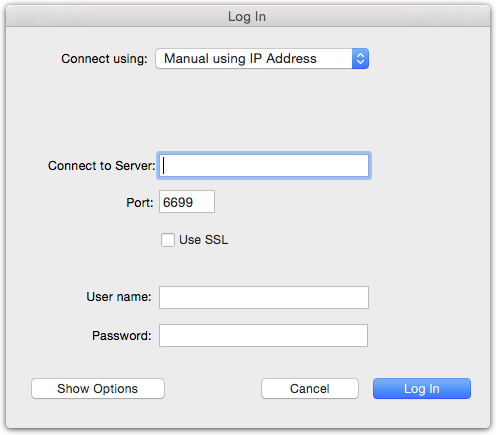This screenshot has height=435, width=496.
Task: Click the Log In title bar
Action: coord(248,16)
